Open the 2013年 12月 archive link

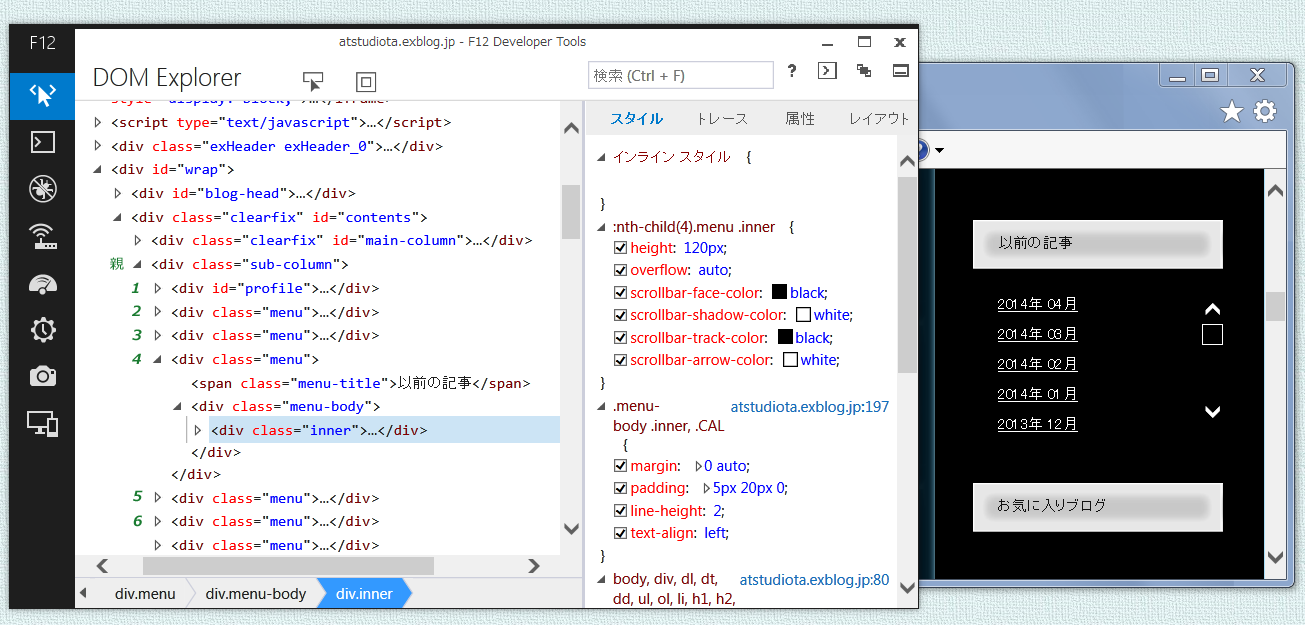point(1037,424)
